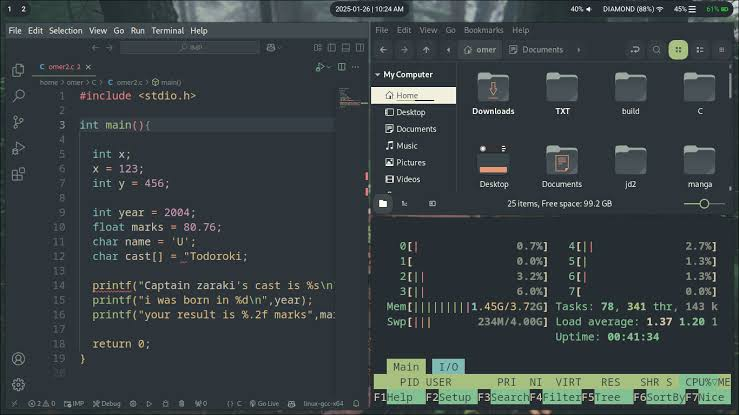Switch to compact view in file manager
This screenshot has width=739, height=415.
tap(722, 50)
